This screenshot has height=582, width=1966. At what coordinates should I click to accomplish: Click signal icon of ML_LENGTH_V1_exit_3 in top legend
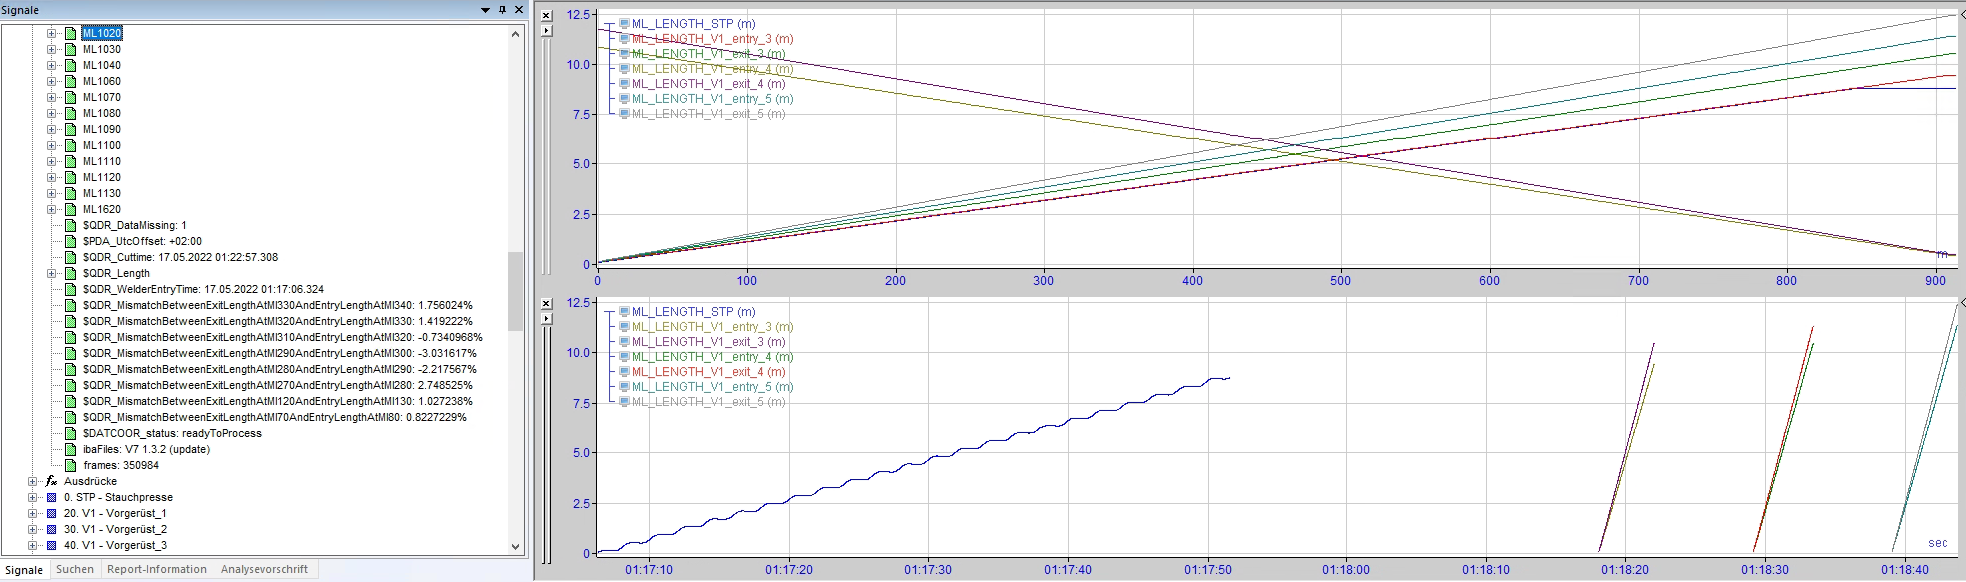pyautogui.click(x=624, y=54)
